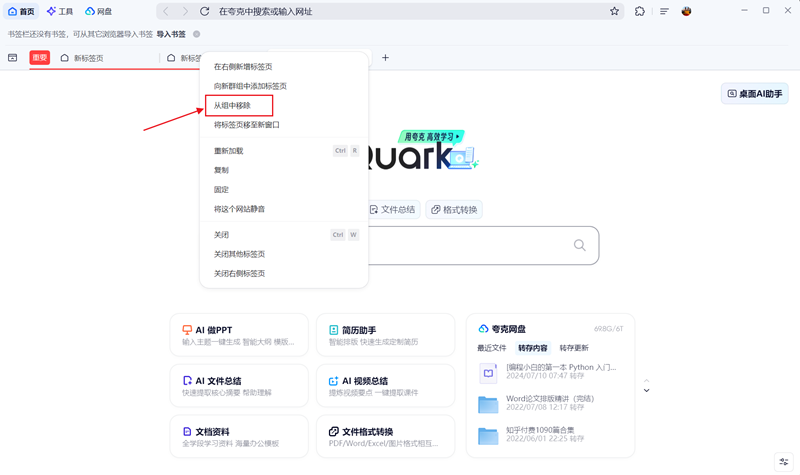This screenshot has width=800, height=475.
Task: Click 格式转换 quick action chip
Action: (454, 210)
